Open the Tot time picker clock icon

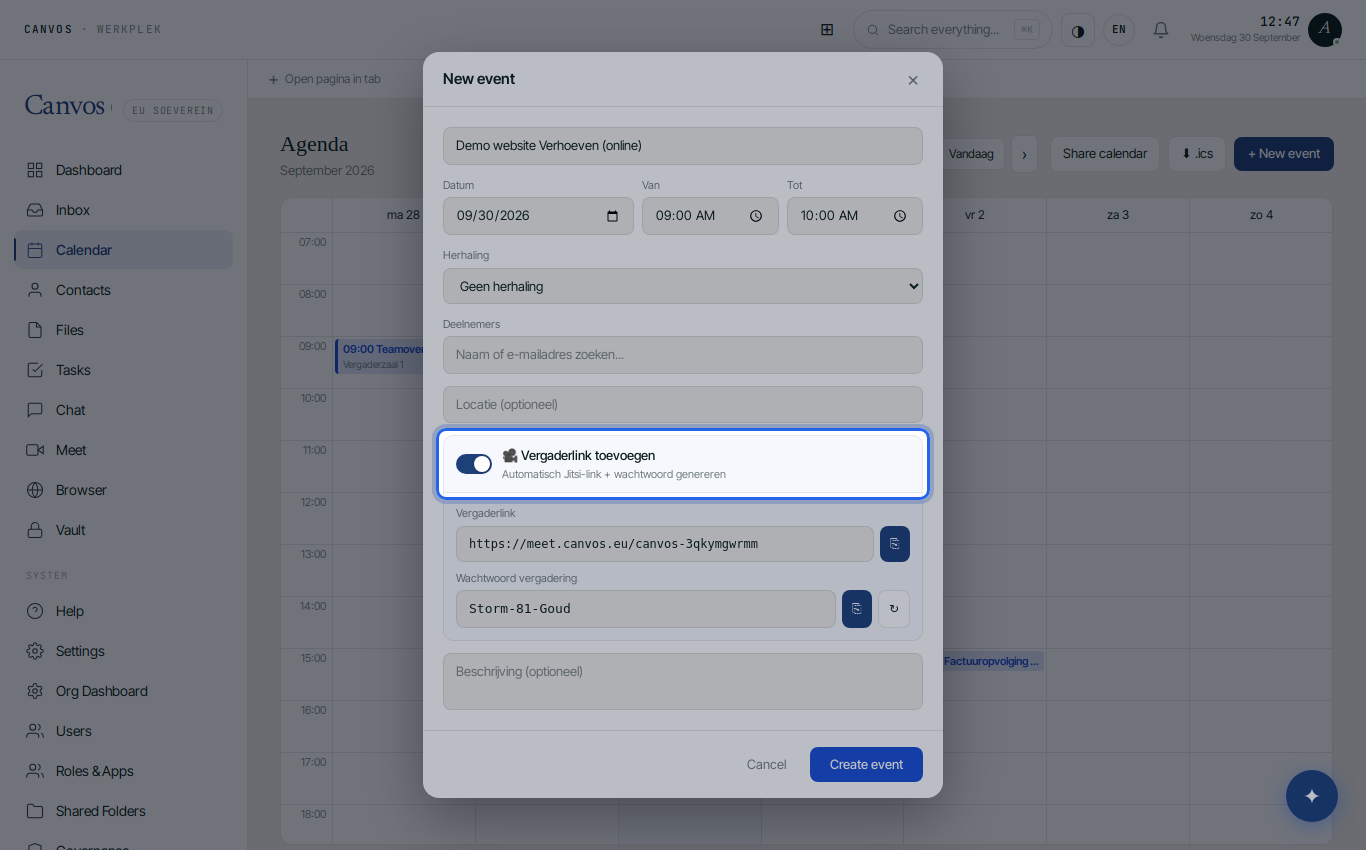pyautogui.click(x=900, y=216)
